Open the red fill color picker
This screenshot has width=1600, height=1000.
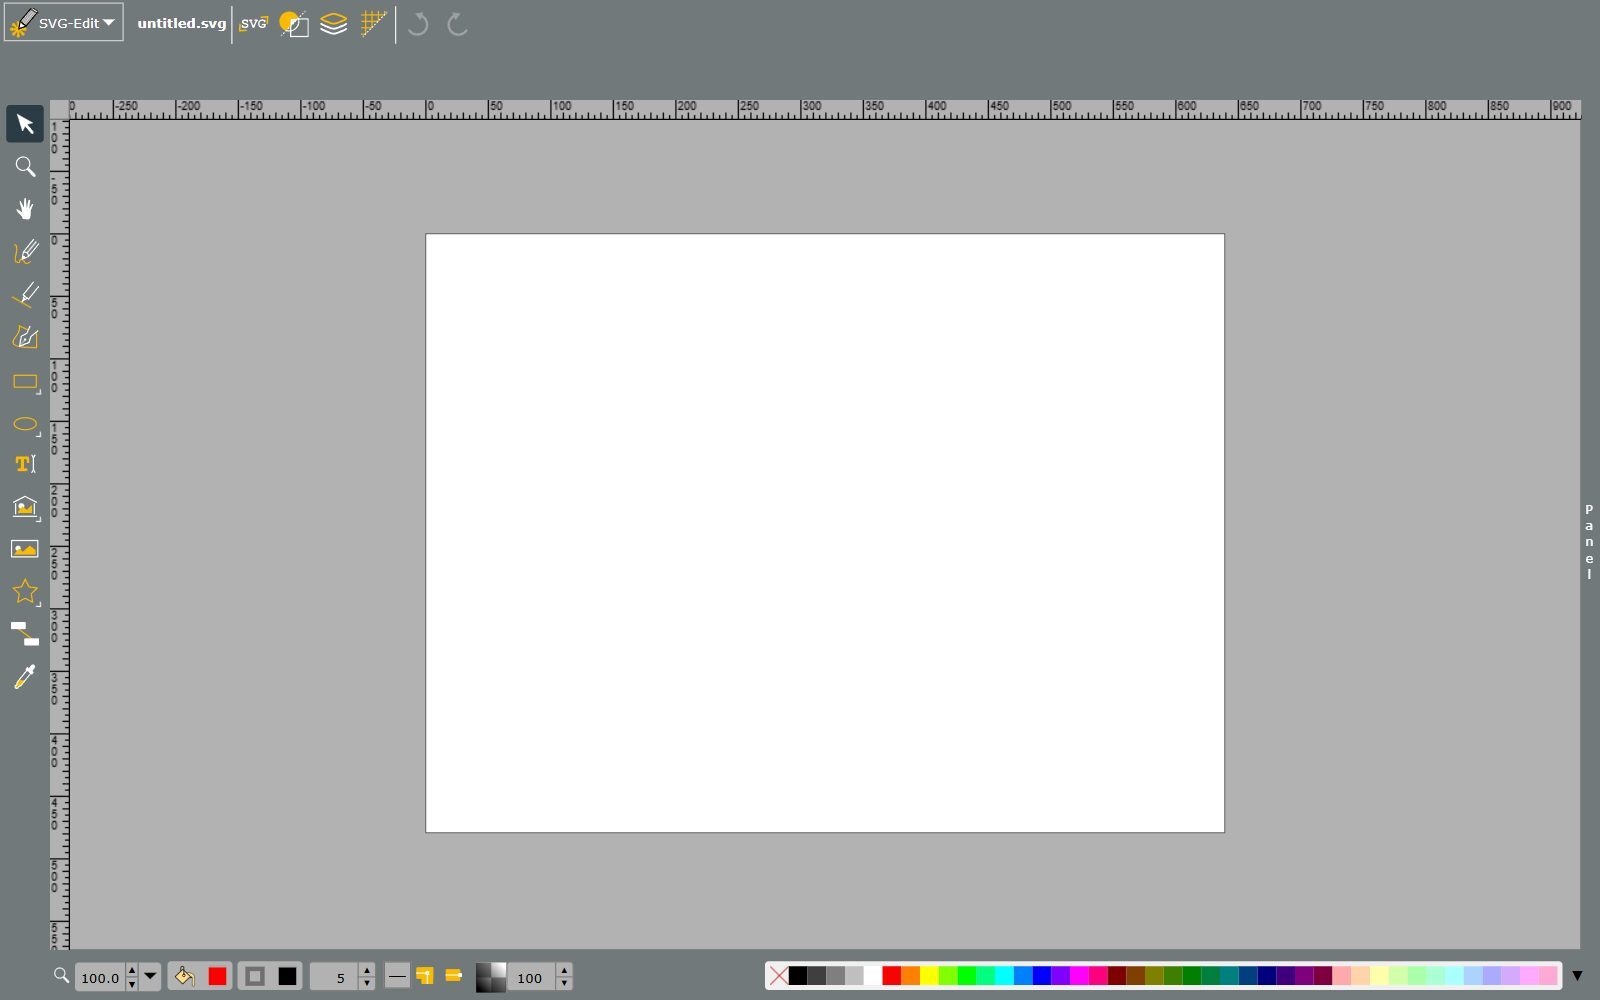point(217,976)
